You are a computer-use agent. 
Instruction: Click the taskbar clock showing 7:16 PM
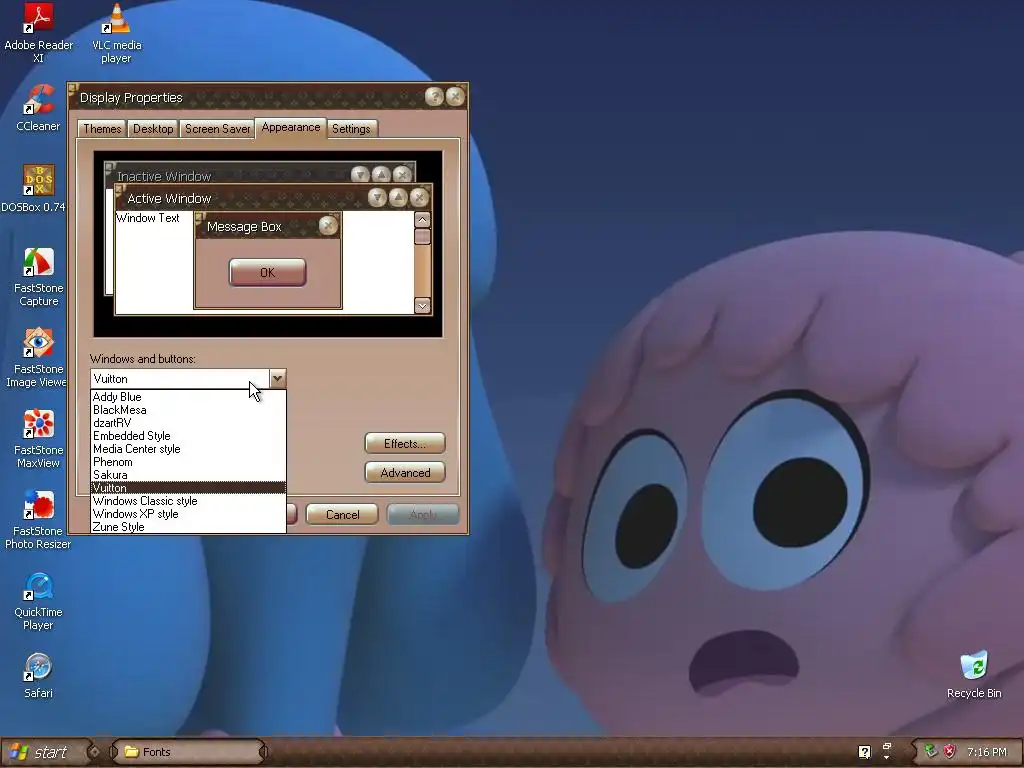[x=987, y=752]
